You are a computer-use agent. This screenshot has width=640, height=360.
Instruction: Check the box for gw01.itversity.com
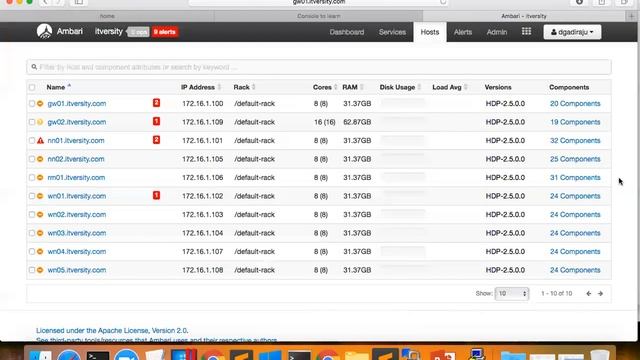[32, 104]
